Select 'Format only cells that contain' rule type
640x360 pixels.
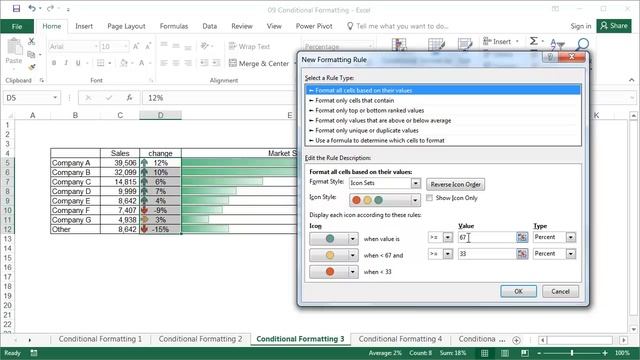[x=443, y=100]
